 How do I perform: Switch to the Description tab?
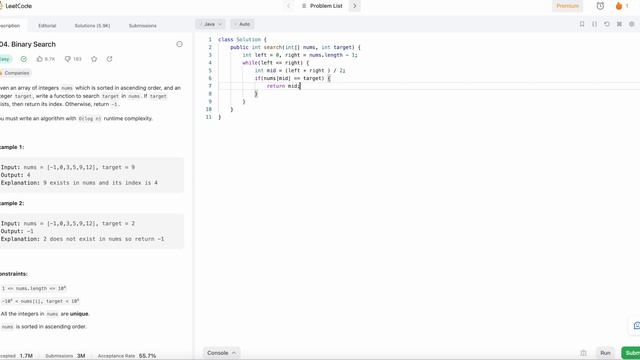(x=10, y=25)
